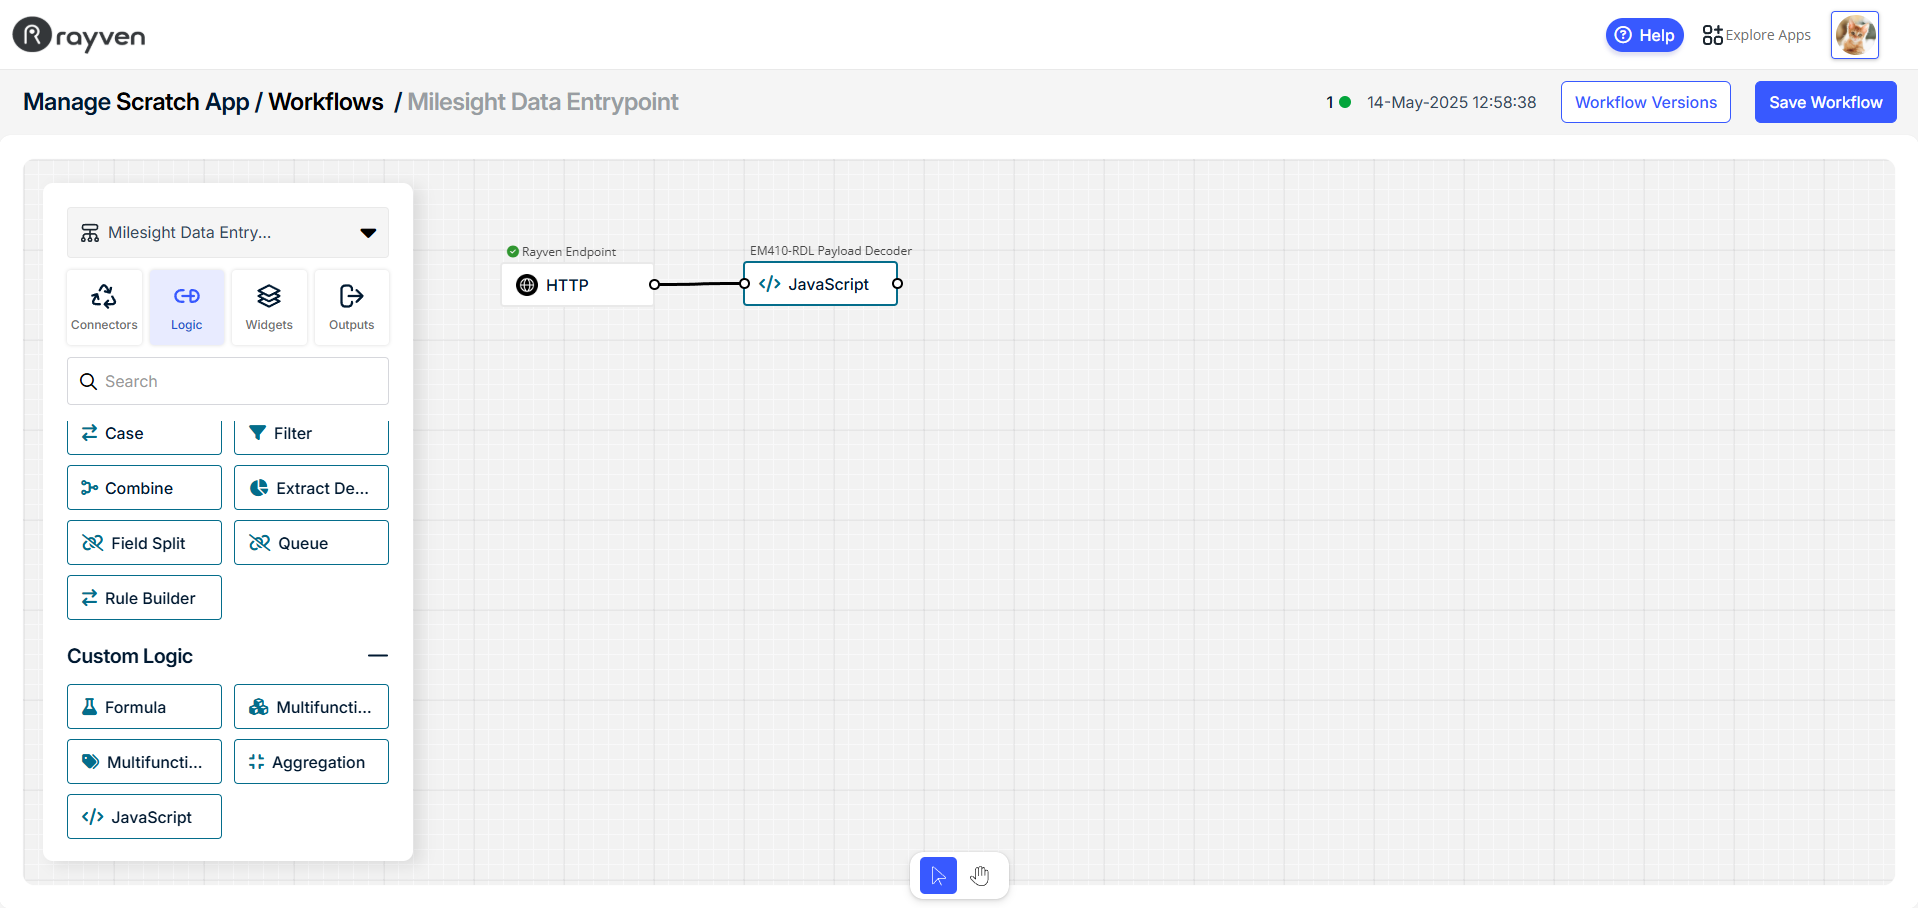Click the JavaScript node input port

pos(744,284)
